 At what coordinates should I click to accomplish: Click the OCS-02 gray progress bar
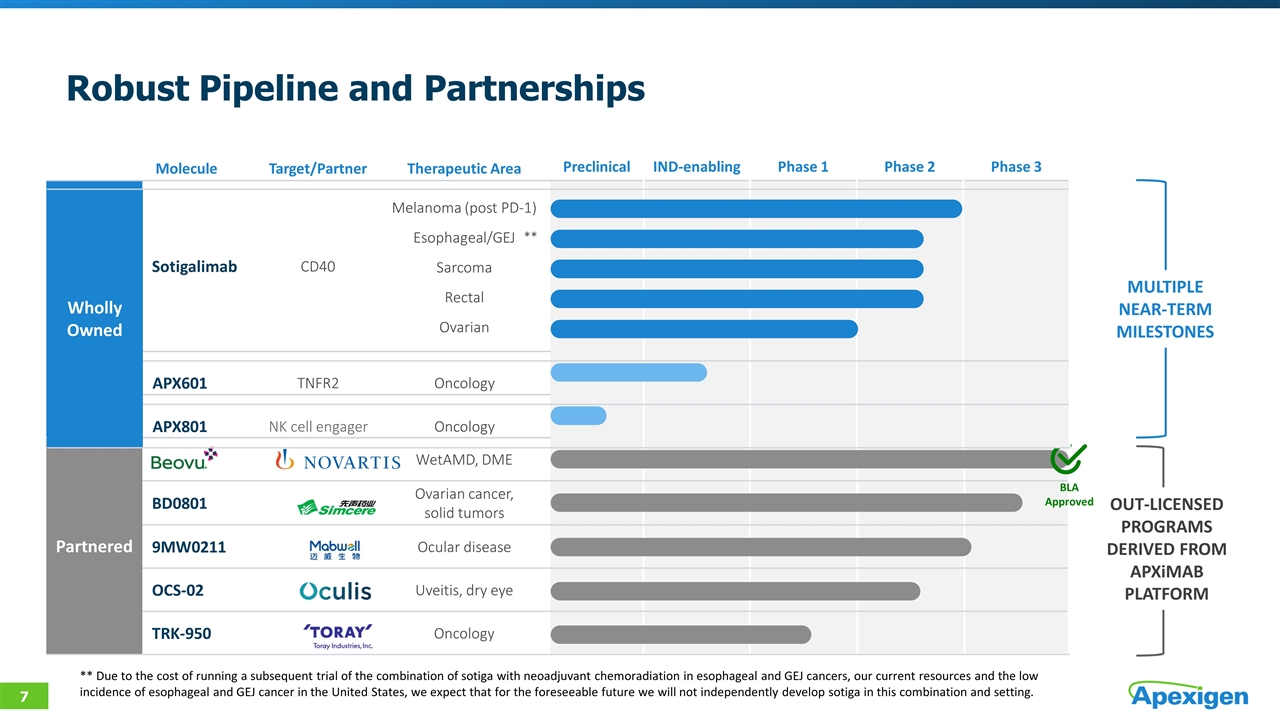(x=735, y=591)
